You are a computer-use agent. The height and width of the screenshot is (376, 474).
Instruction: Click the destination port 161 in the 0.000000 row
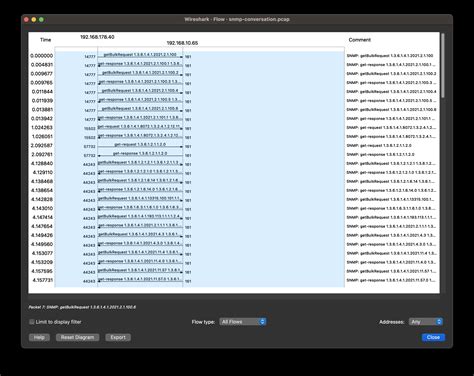click(188, 57)
